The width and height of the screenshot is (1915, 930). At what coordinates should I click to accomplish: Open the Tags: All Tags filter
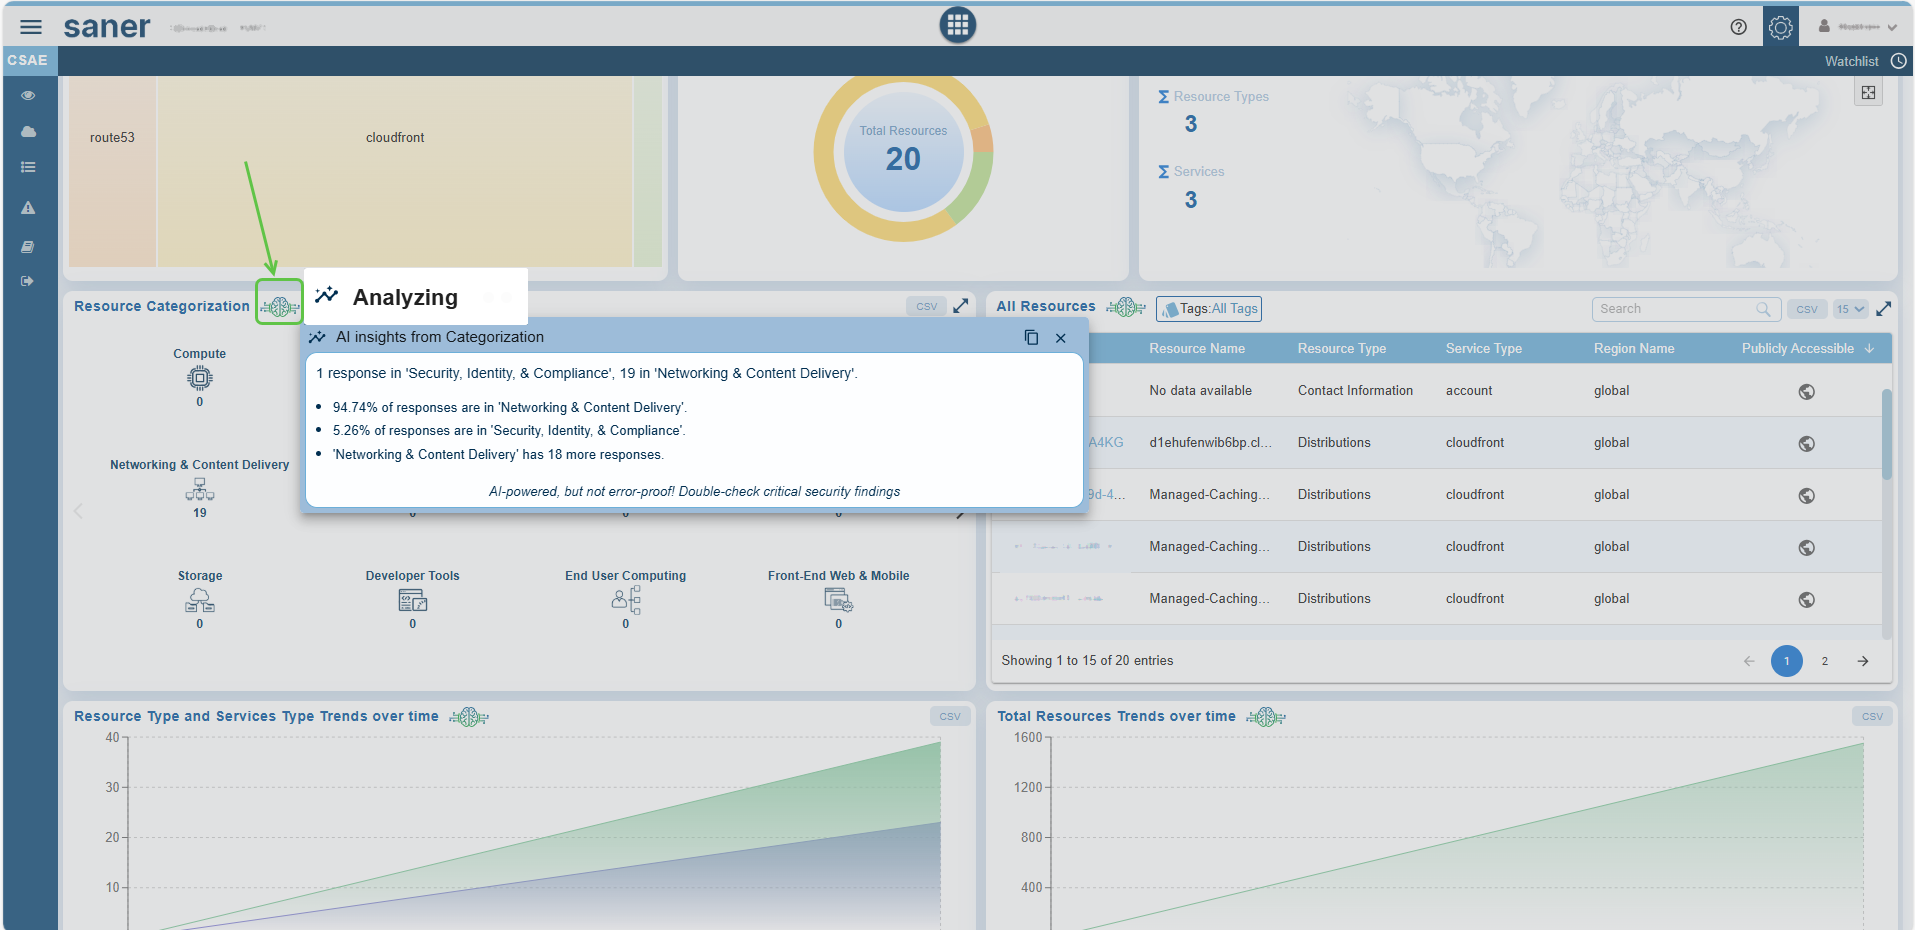coord(1209,309)
